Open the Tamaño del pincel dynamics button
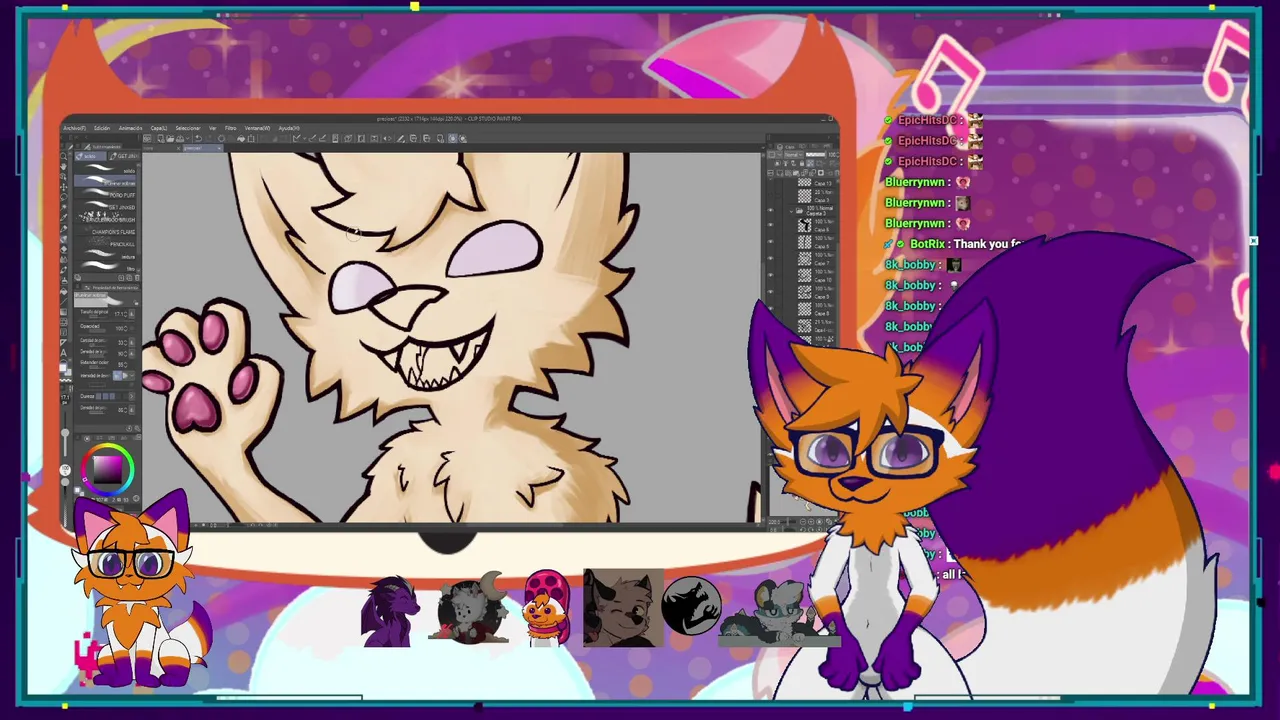Screen dimensions: 1280x720 point(132,313)
